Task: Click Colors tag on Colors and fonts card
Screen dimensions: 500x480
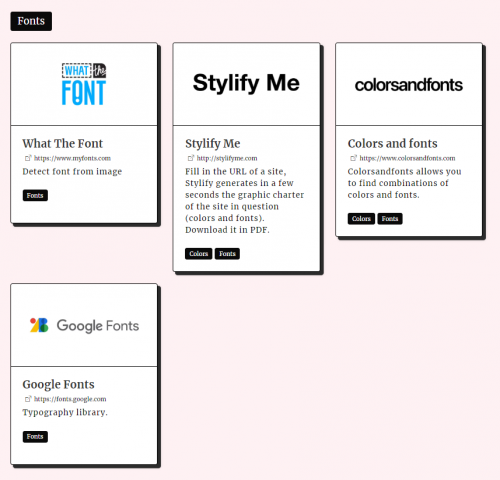Action: [361, 219]
